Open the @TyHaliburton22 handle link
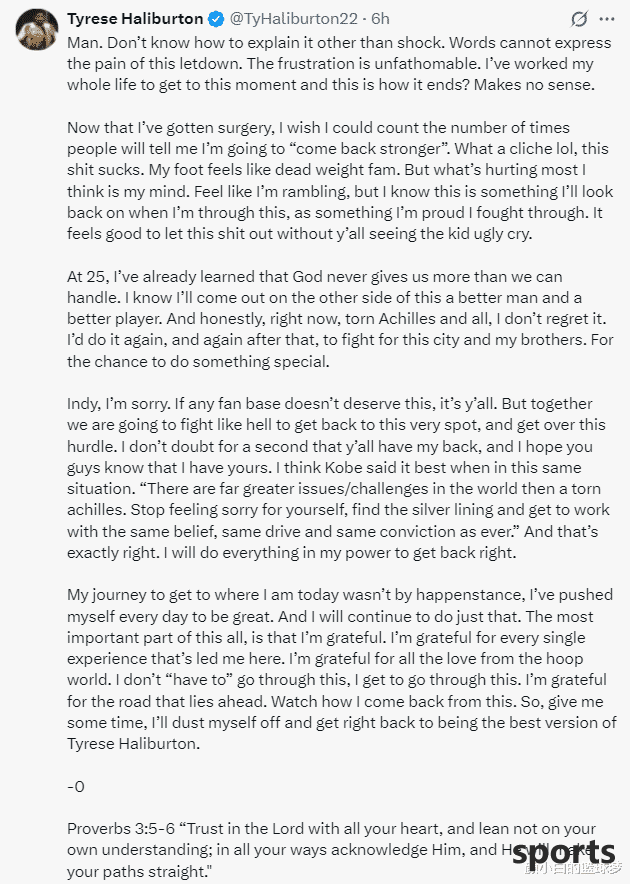This screenshot has height=884, width=630. [293, 19]
